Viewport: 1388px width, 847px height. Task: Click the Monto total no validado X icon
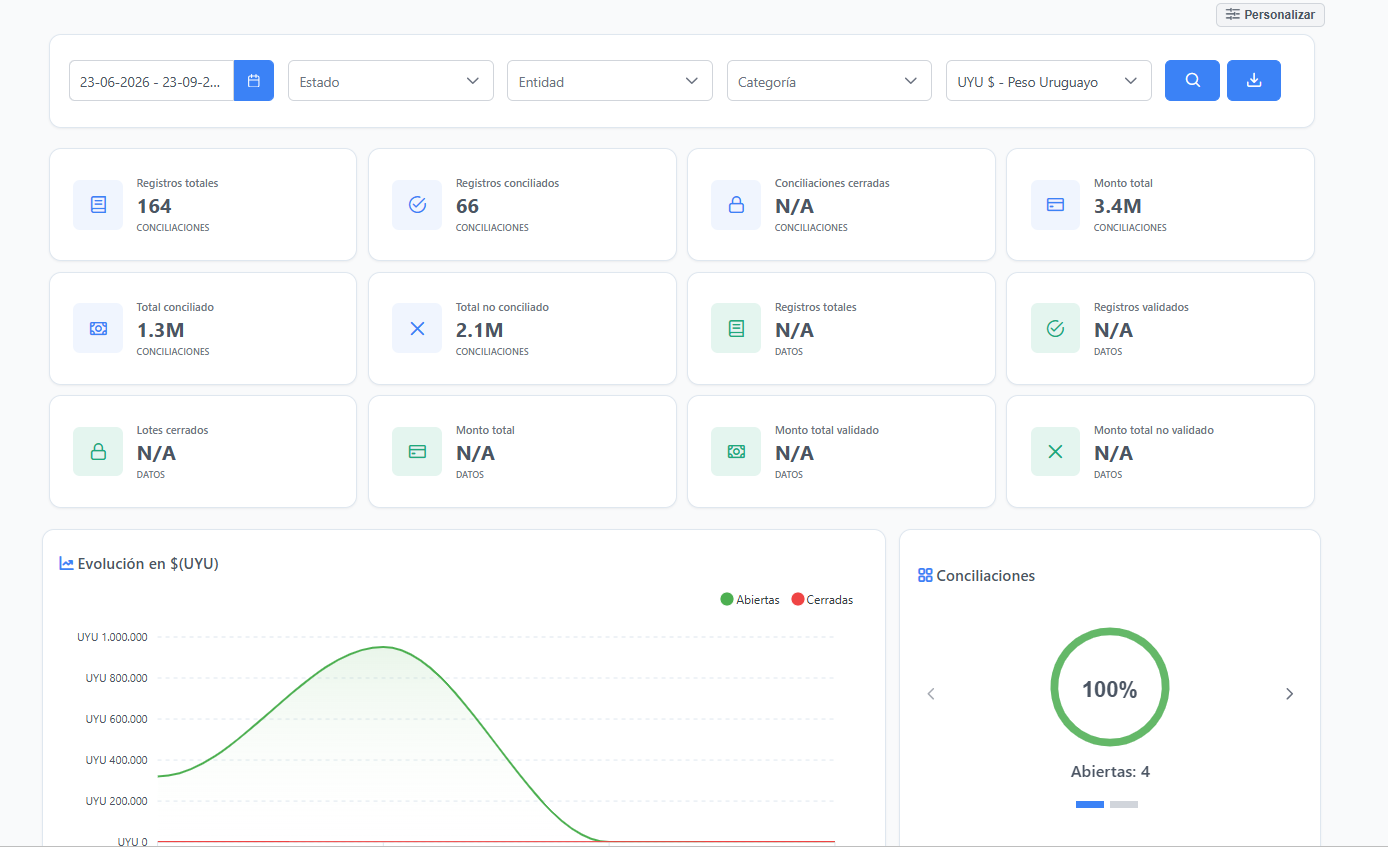coord(1056,452)
